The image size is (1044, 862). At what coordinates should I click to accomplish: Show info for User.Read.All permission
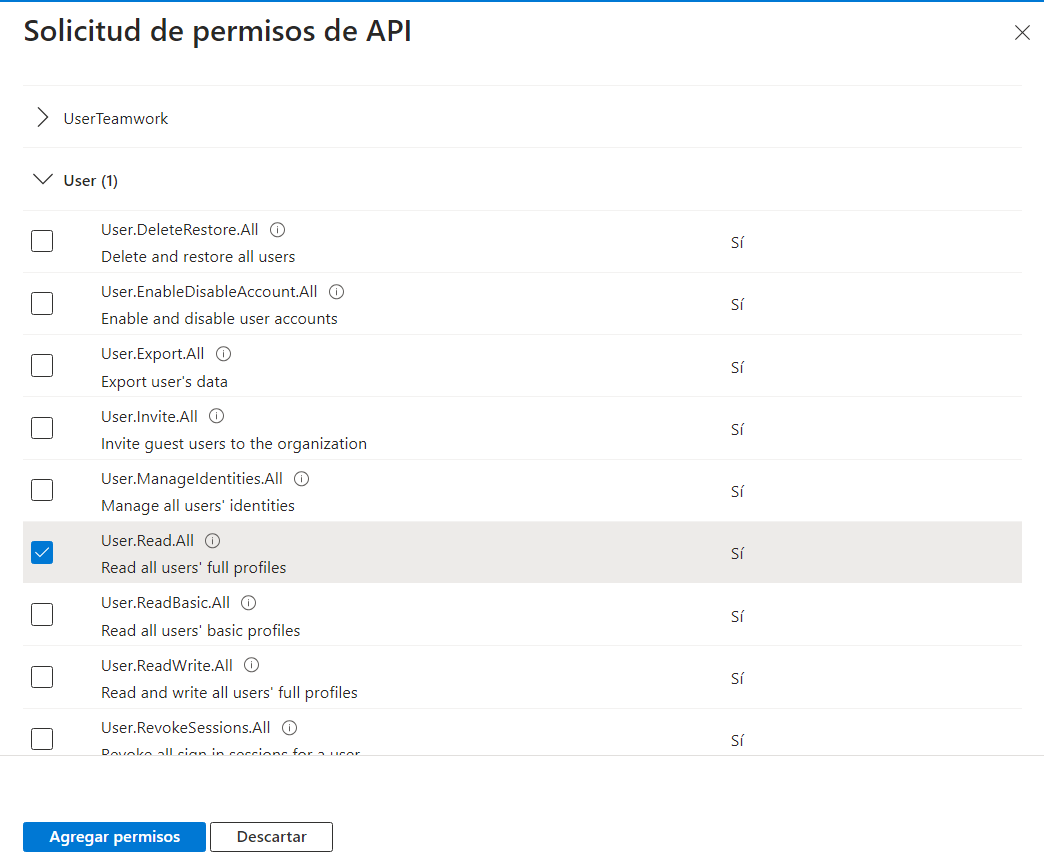tap(213, 541)
